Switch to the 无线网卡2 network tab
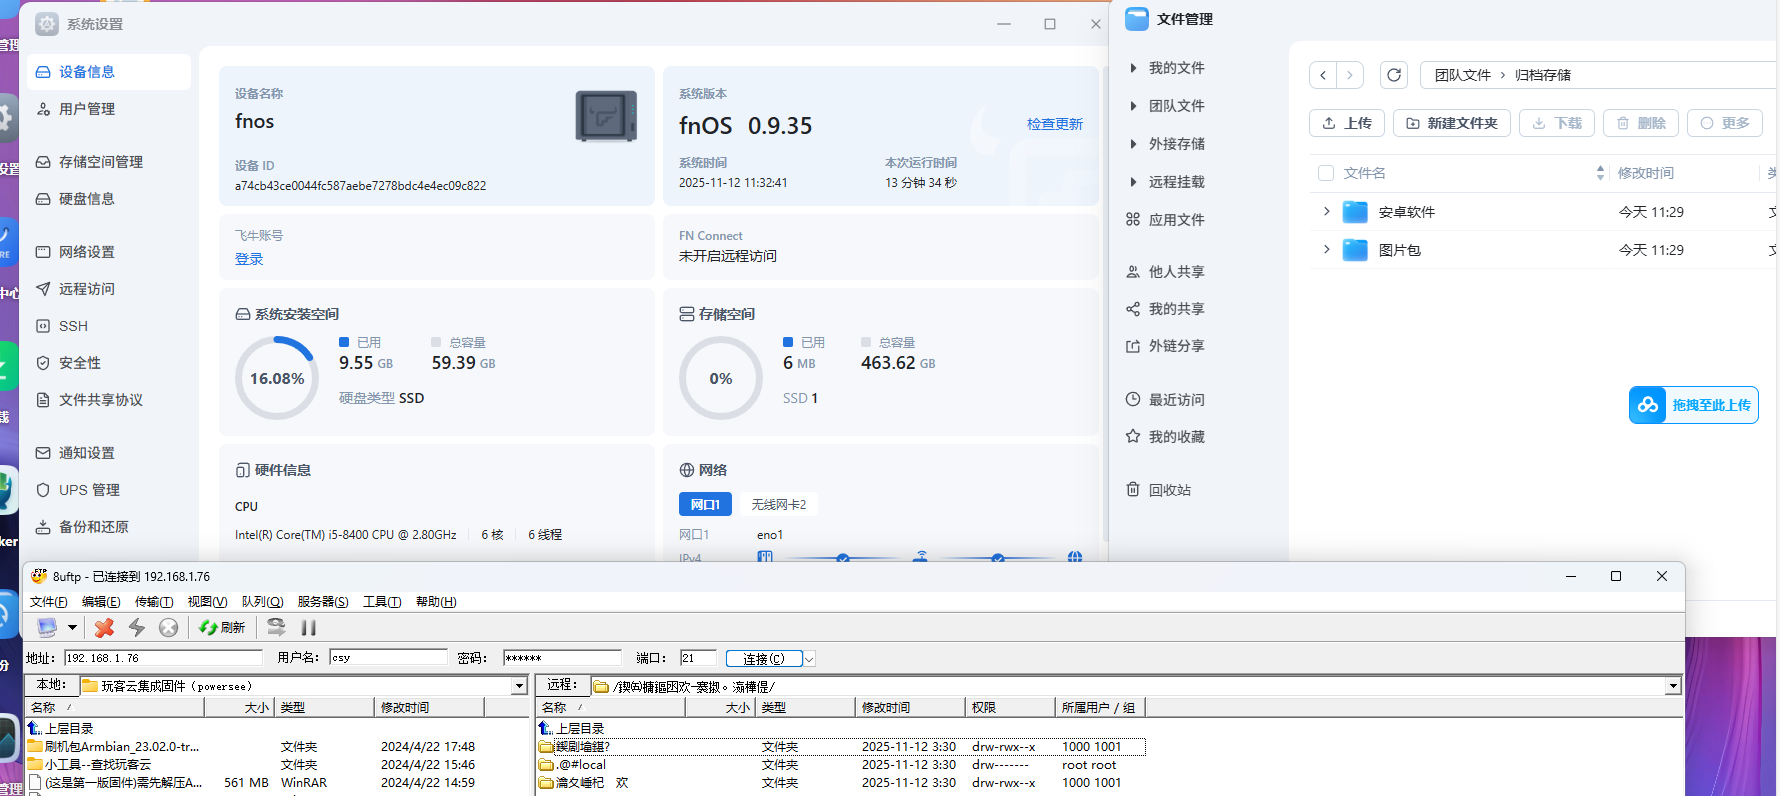This screenshot has width=1780, height=796. coord(779,504)
